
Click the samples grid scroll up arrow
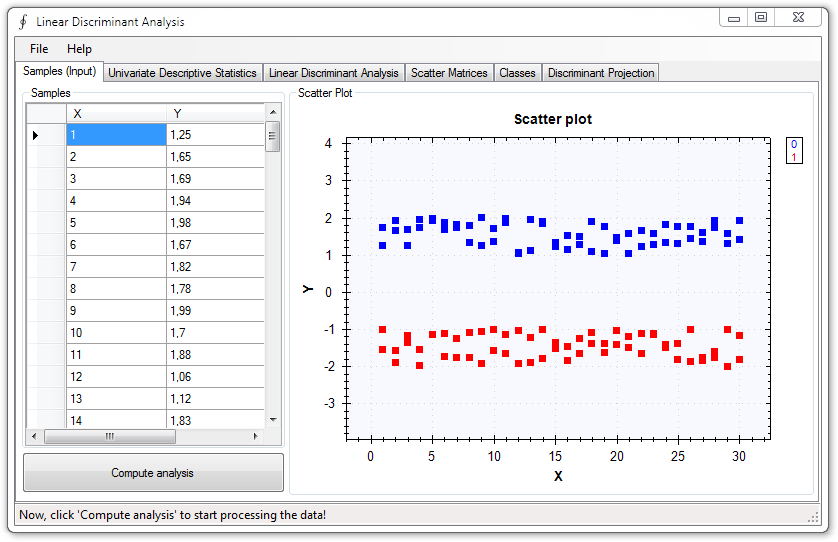[x=273, y=112]
